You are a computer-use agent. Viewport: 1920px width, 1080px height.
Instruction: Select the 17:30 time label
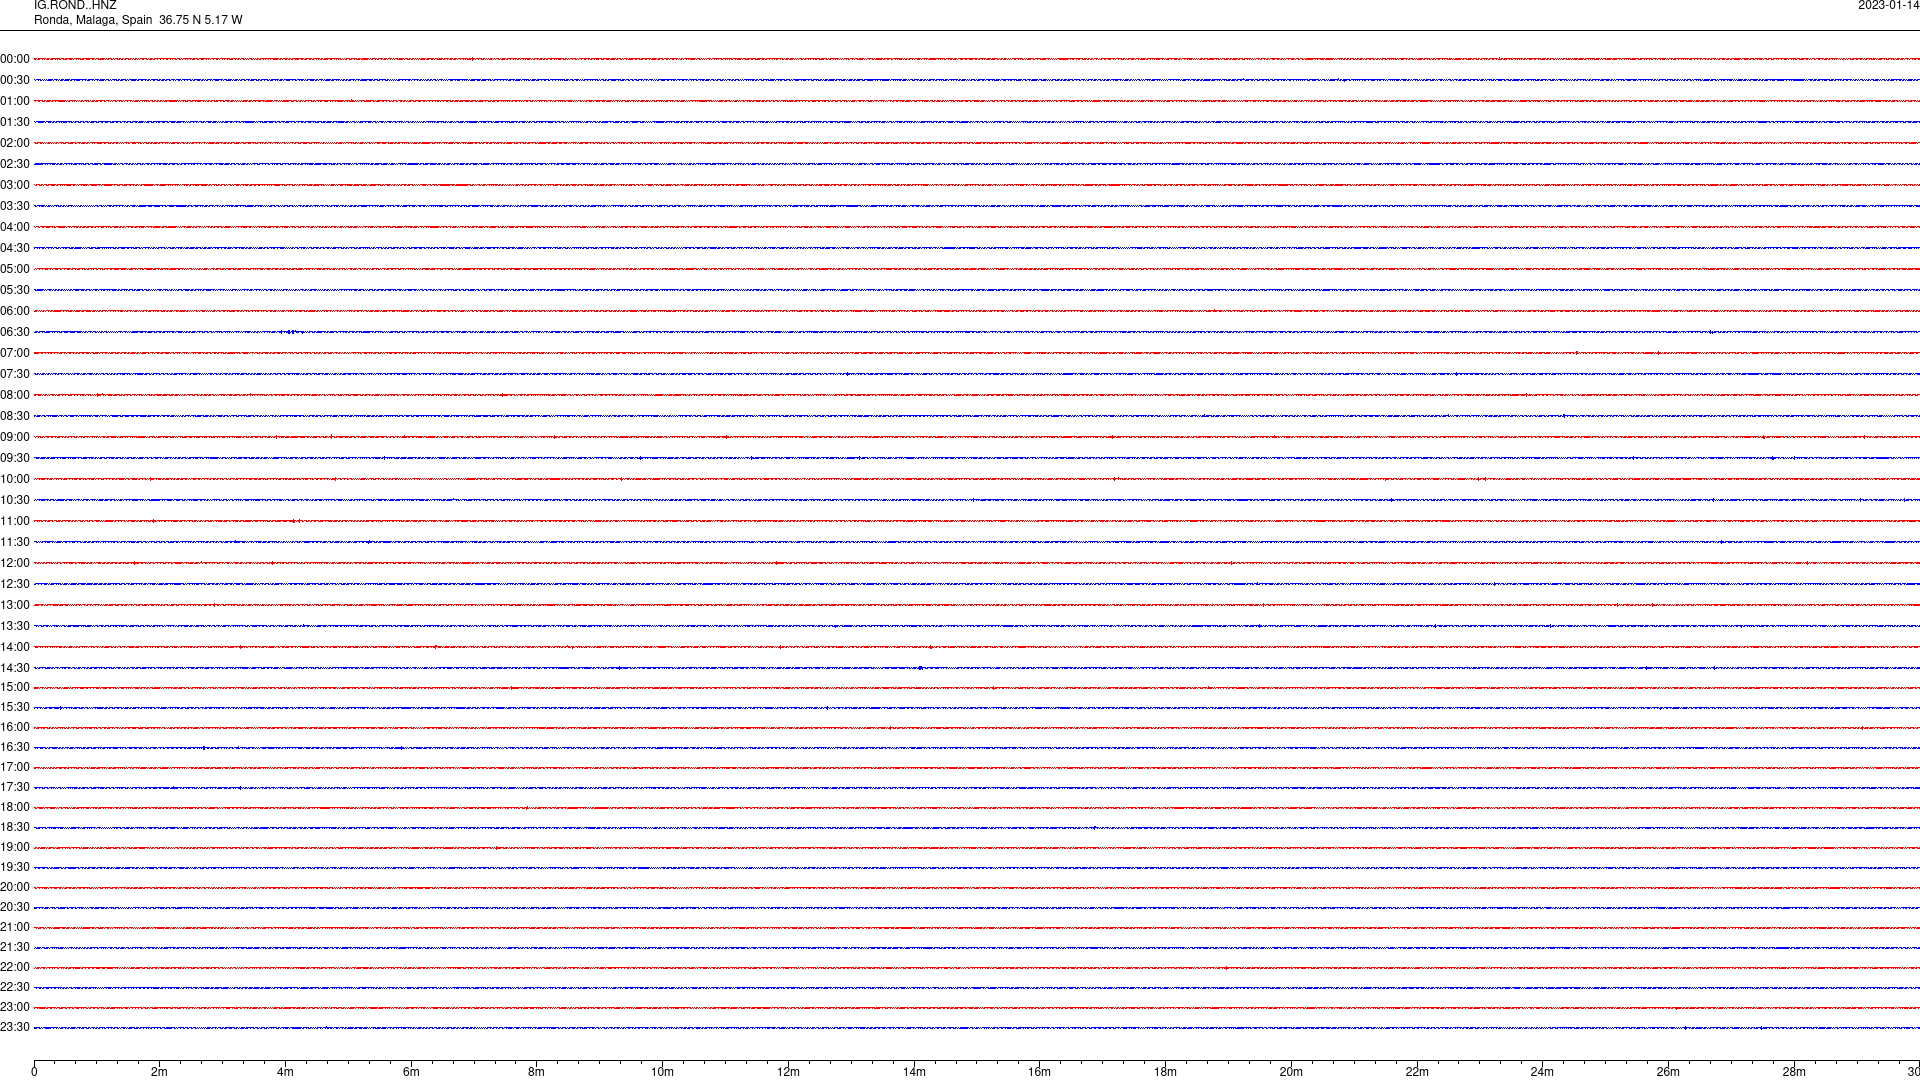15,787
